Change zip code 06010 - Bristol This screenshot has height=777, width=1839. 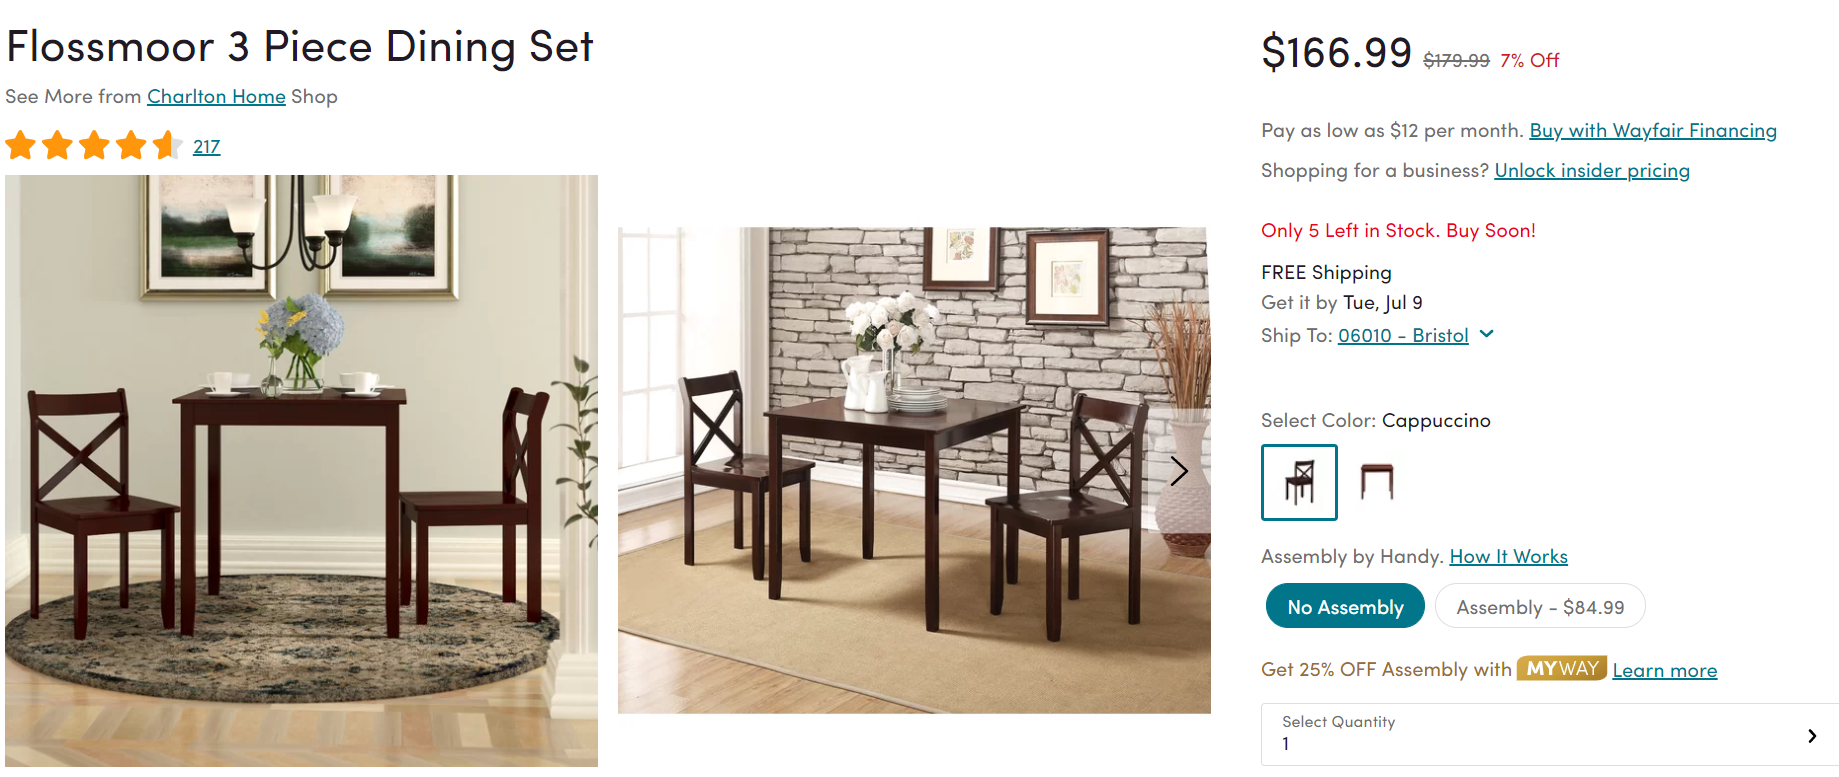1403,336
